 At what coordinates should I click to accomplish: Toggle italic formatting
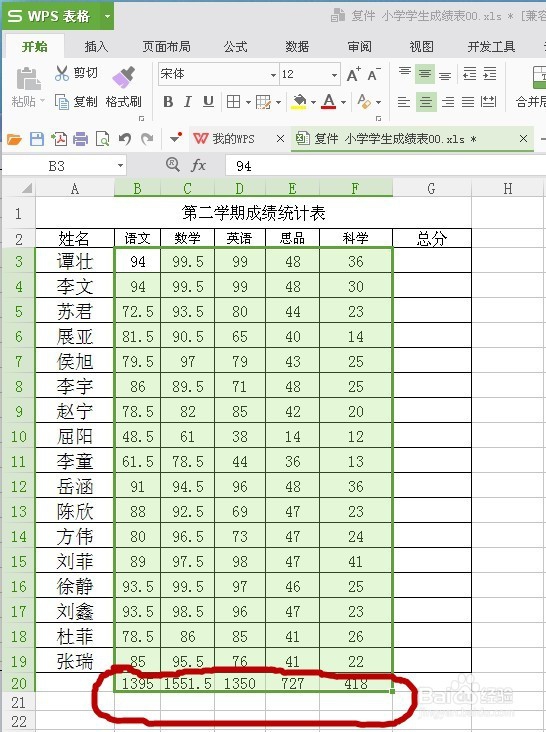pos(188,102)
